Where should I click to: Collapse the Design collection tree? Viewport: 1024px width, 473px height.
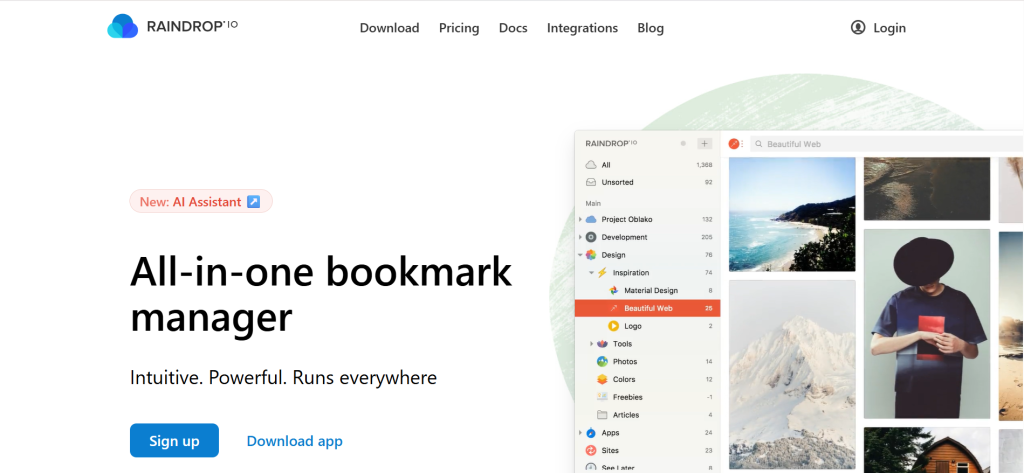coord(580,255)
